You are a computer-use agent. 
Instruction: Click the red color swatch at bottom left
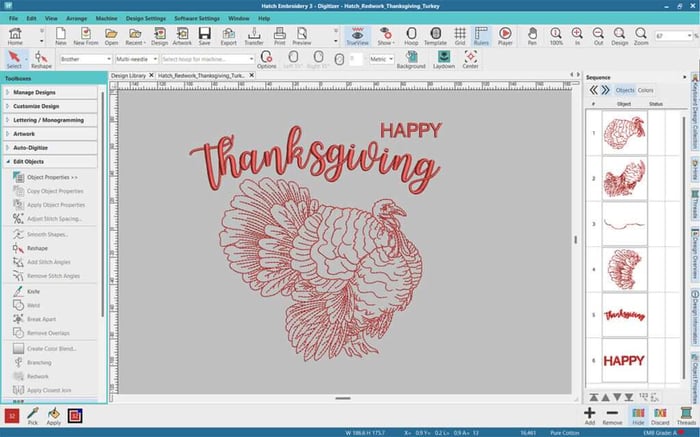(x=11, y=414)
